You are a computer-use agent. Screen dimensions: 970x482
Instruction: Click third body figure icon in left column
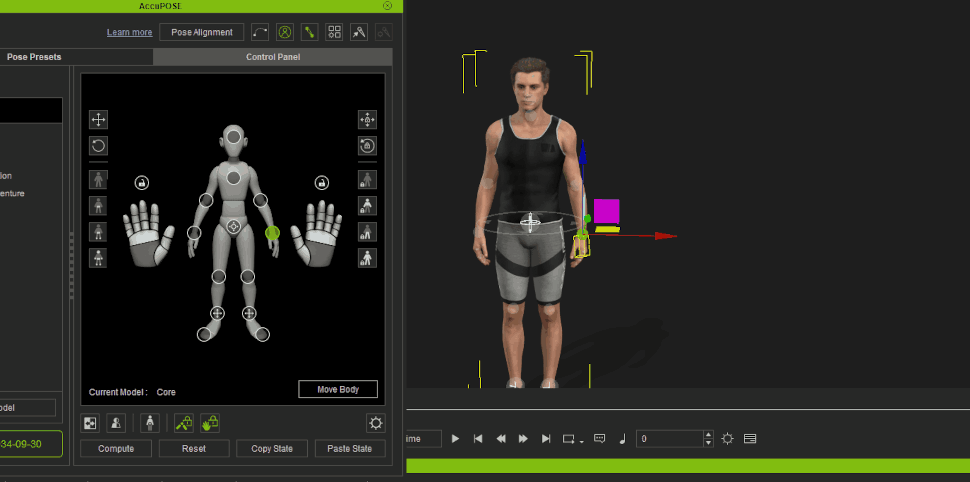(98, 231)
